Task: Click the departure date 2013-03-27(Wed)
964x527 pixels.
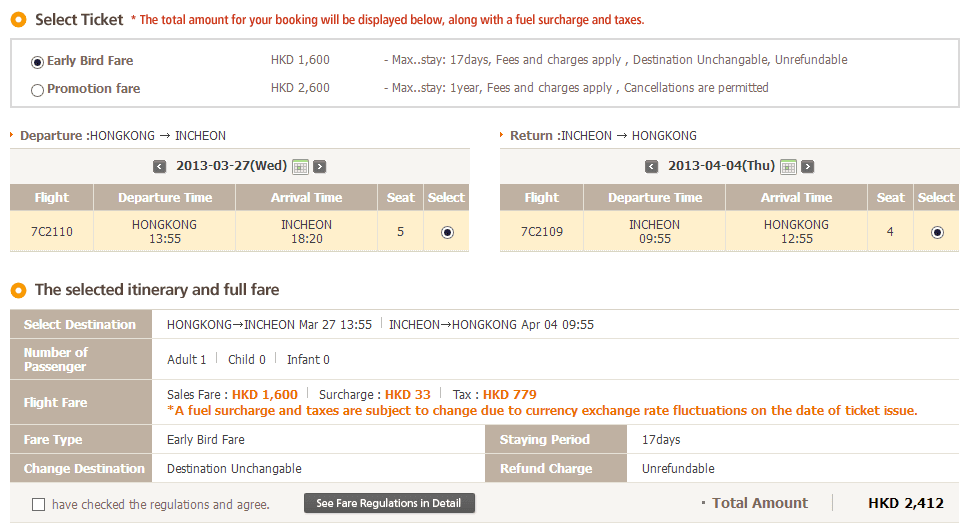Action: (231, 166)
